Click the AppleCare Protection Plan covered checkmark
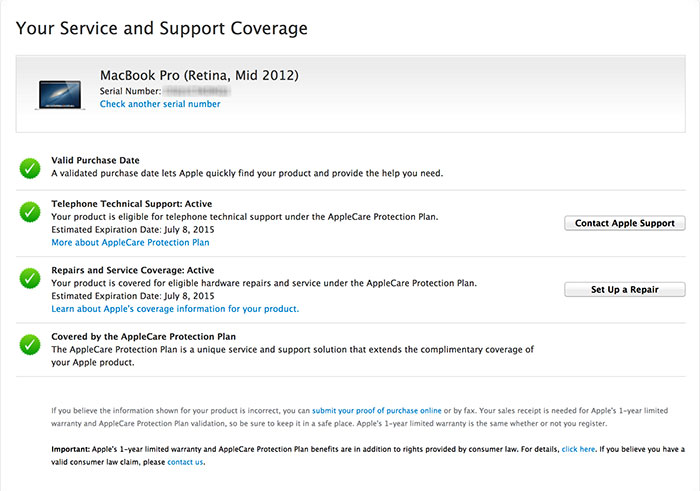This screenshot has width=700, height=491. pos(30,345)
